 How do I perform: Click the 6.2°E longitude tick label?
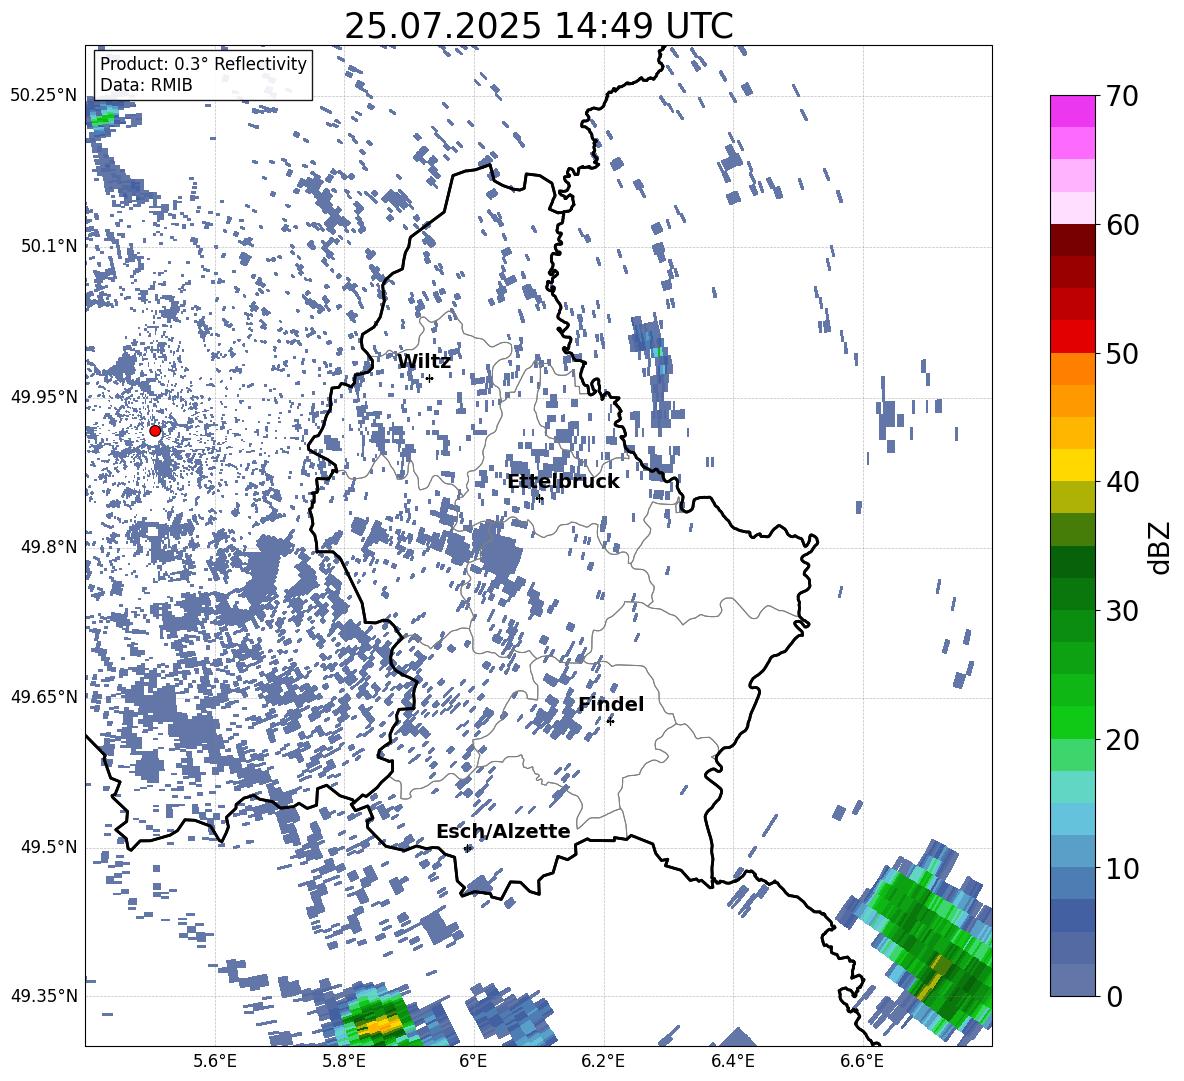pos(603,1061)
